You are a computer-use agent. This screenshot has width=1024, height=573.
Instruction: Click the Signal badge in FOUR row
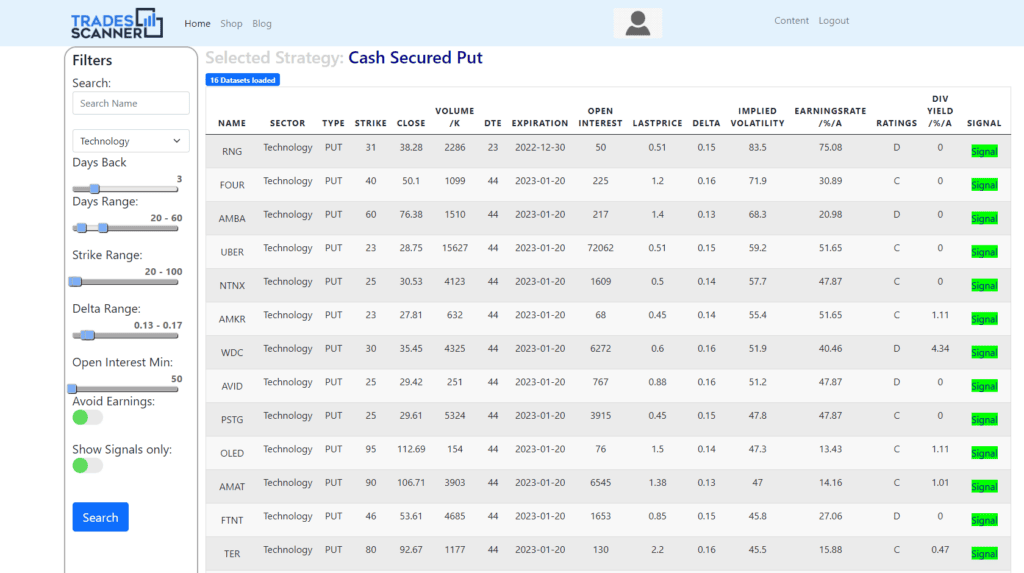tap(984, 185)
